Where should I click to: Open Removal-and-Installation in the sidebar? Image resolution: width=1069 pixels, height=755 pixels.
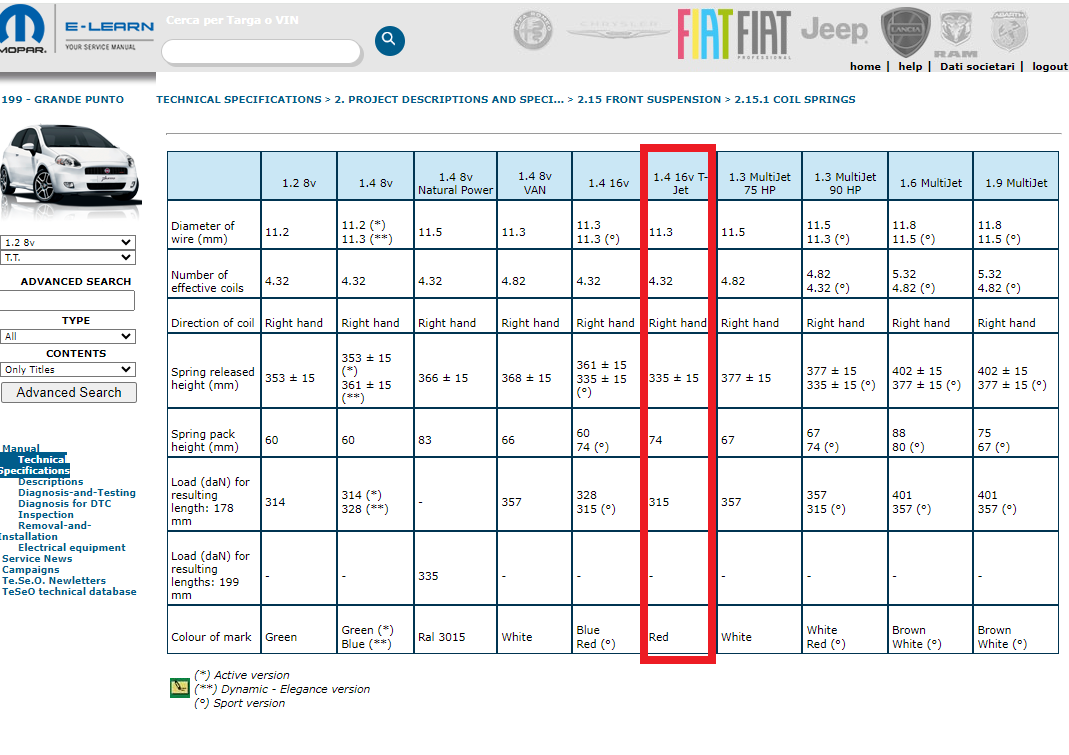click(45, 531)
